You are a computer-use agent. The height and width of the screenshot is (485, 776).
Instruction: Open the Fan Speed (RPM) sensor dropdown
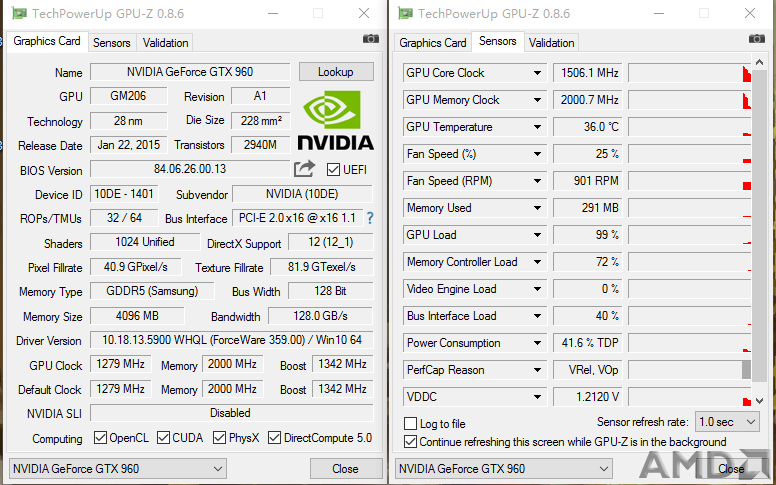[x=537, y=181]
